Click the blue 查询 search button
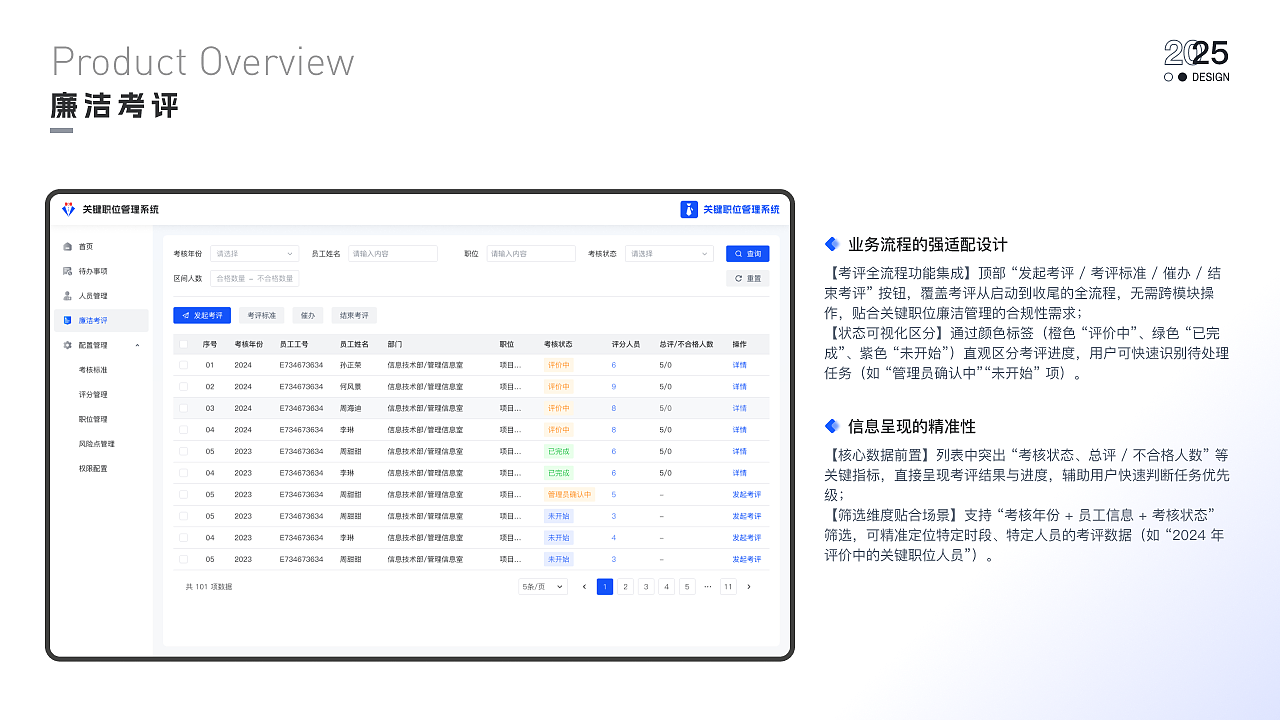The height and width of the screenshot is (720, 1280). coord(747,253)
